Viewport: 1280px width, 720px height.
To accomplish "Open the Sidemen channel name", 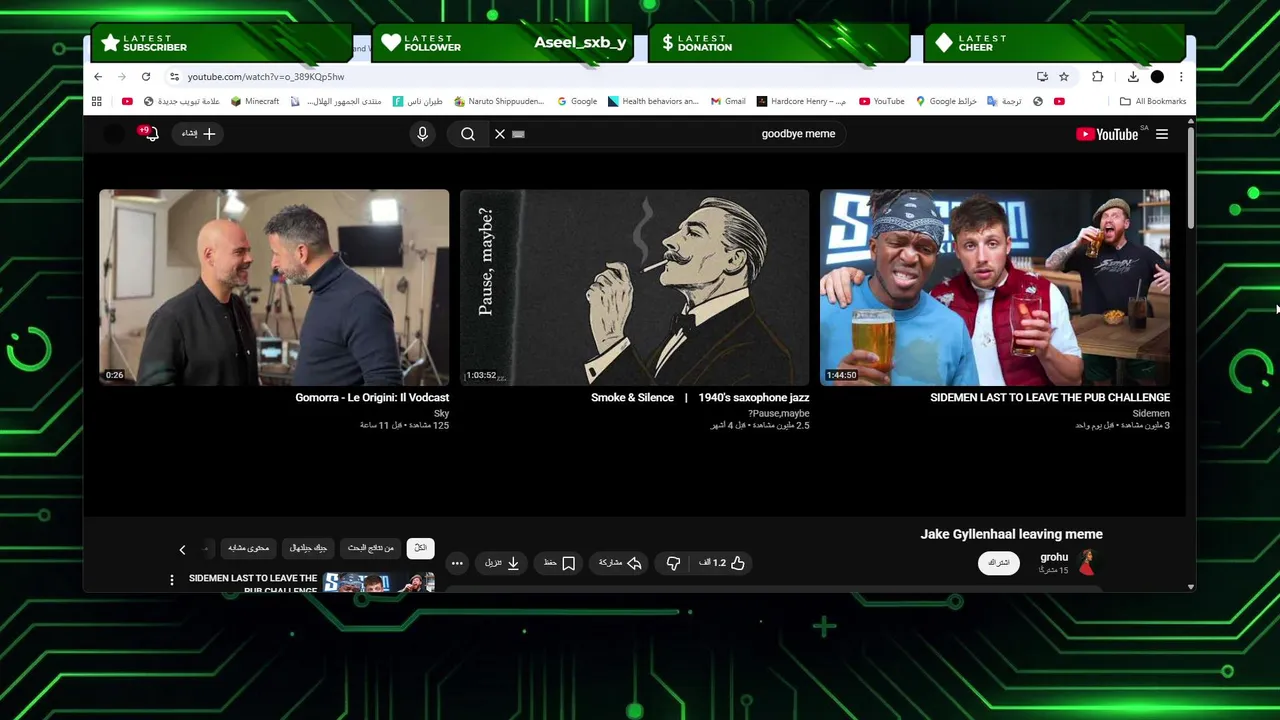I will [x=1151, y=413].
